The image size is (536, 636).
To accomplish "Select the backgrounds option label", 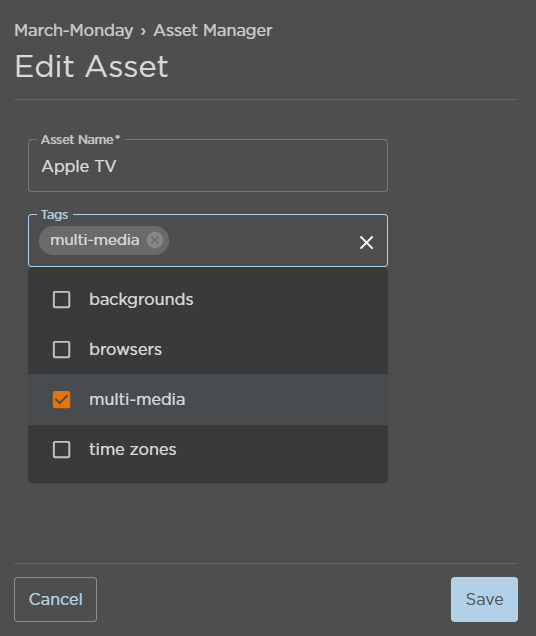I will pyautogui.click(x=141, y=300).
